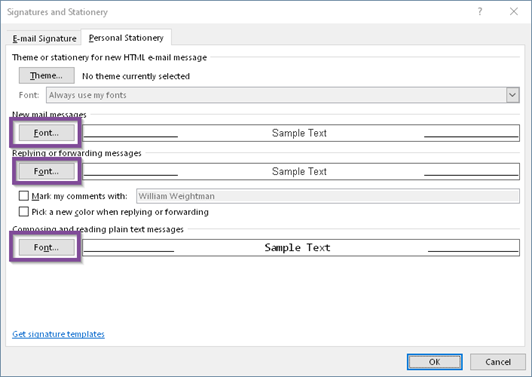This screenshot has height=377, width=532.
Task: Click the Font button for plain text messages
Action: pyautogui.click(x=46, y=247)
